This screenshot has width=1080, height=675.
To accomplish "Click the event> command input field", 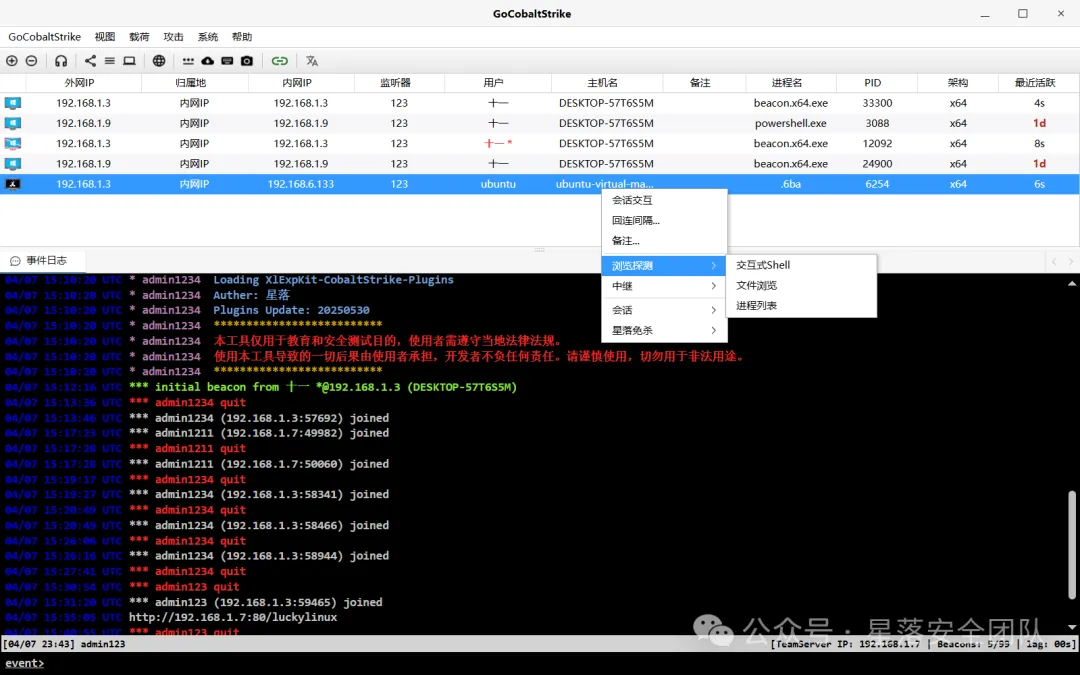I will point(540,663).
